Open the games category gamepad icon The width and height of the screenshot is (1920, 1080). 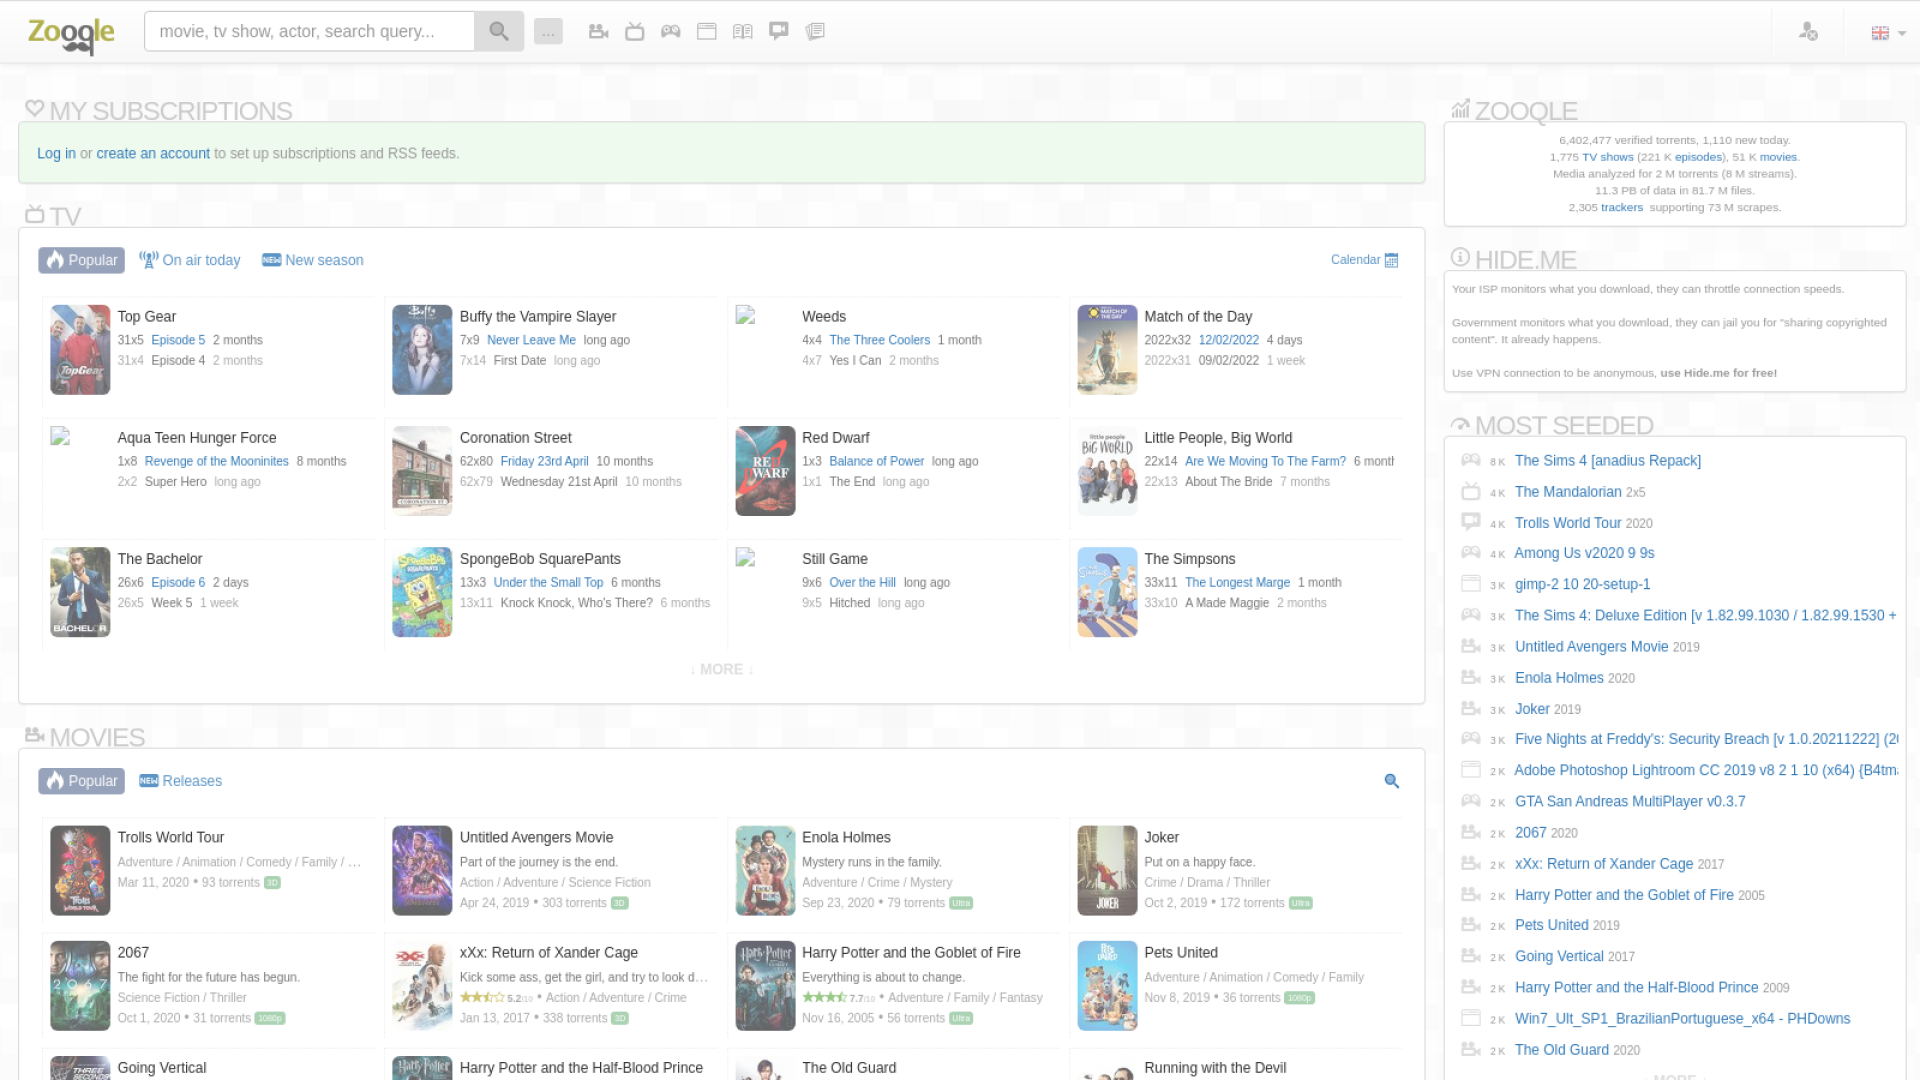(x=670, y=31)
